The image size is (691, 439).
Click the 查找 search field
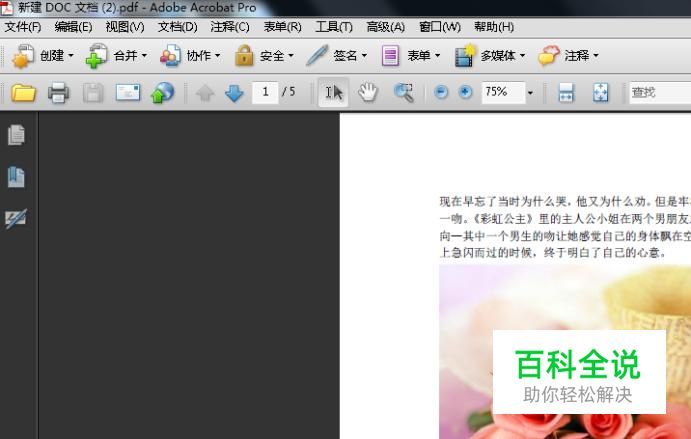pyautogui.click(x=660, y=93)
